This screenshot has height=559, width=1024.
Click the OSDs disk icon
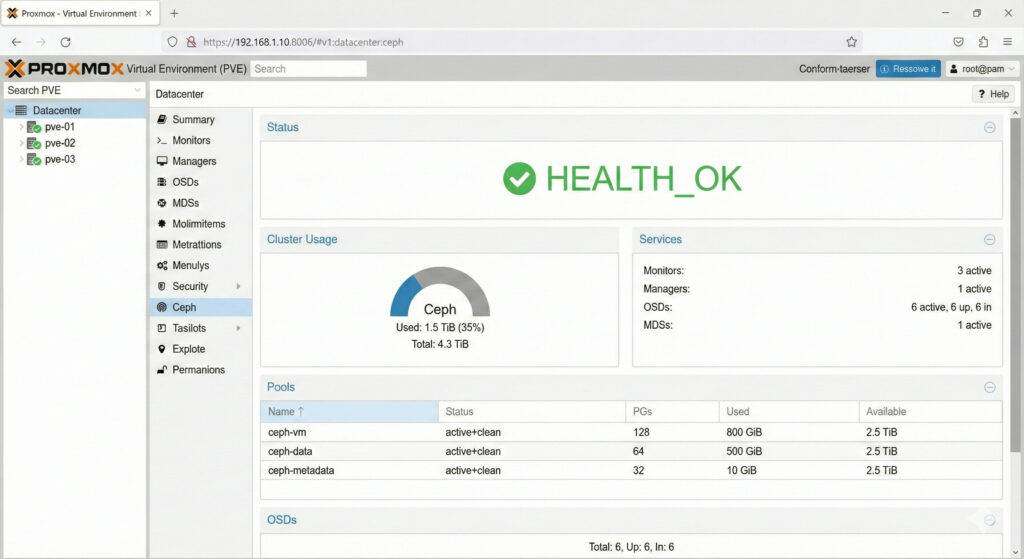click(x=162, y=182)
